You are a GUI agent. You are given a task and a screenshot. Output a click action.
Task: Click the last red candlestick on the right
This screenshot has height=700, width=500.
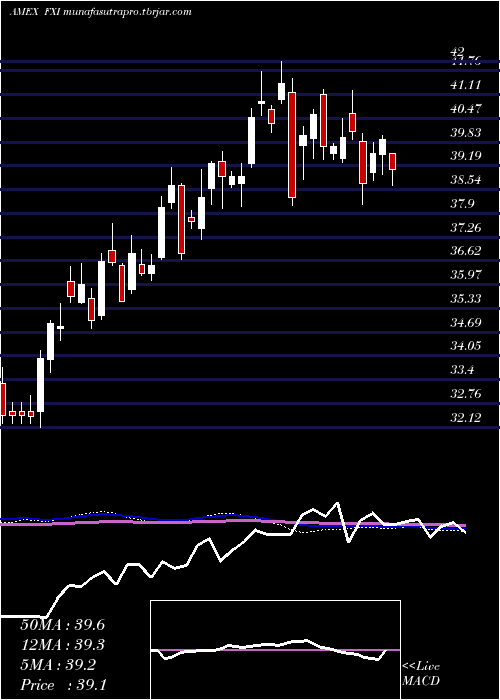[393, 162]
